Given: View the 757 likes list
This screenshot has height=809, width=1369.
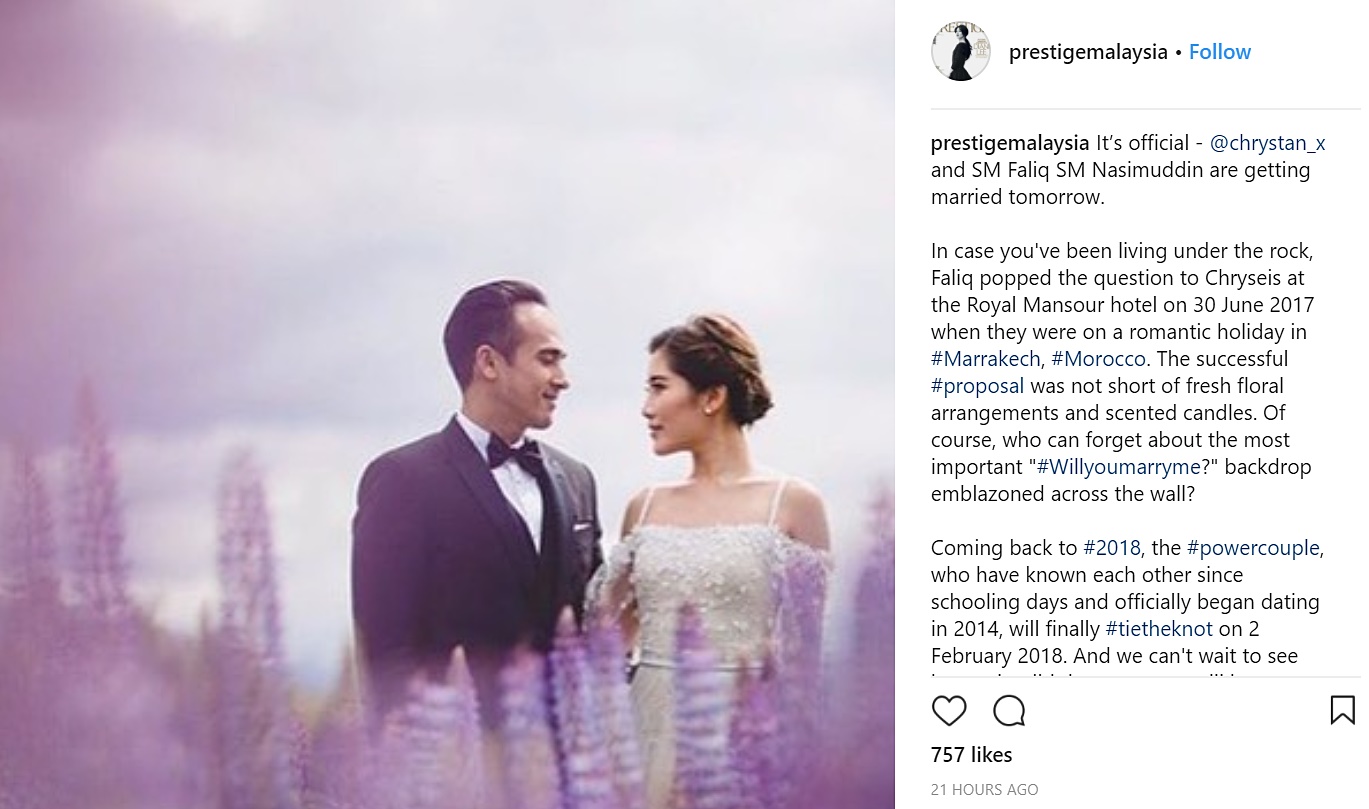Looking at the screenshot, I should [x=971, y=755].
